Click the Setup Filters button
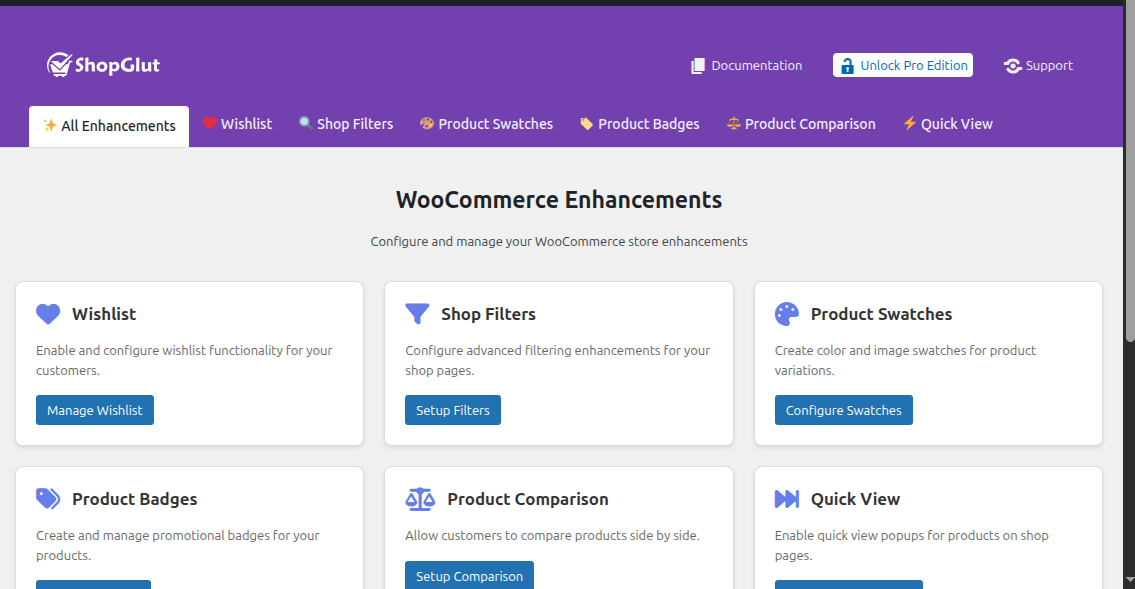This screenshot has width=1135, height=589. point(453,410)
